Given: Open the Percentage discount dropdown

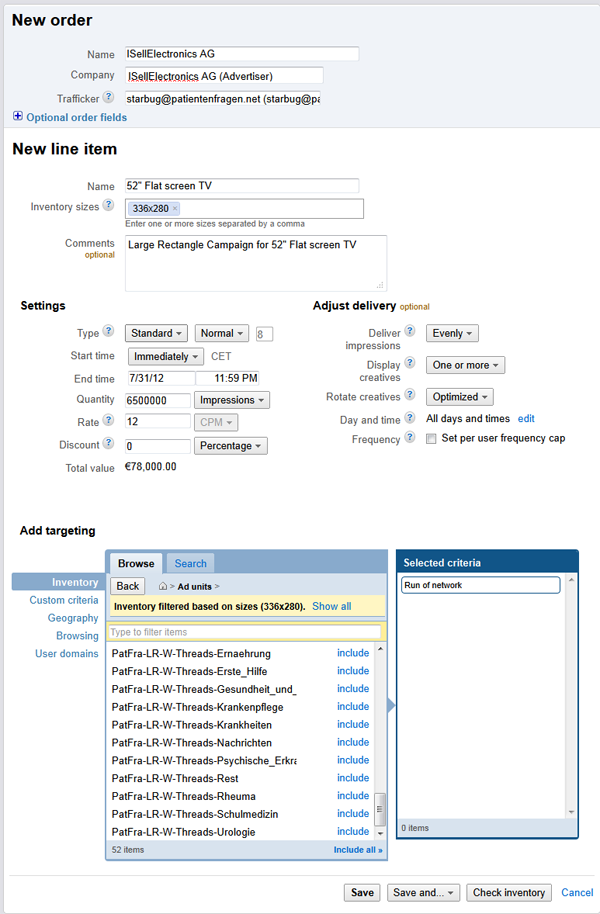Looking at the screenshot, I should click(x=231, y=445).
